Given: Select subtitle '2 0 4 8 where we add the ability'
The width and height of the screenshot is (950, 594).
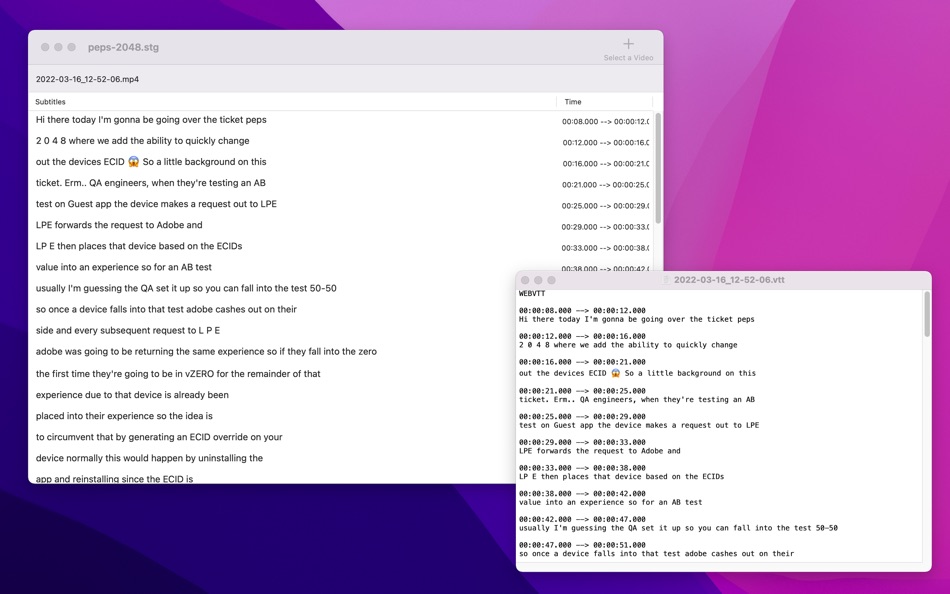Looking at the screenshot, I should [x=142, y=141].
